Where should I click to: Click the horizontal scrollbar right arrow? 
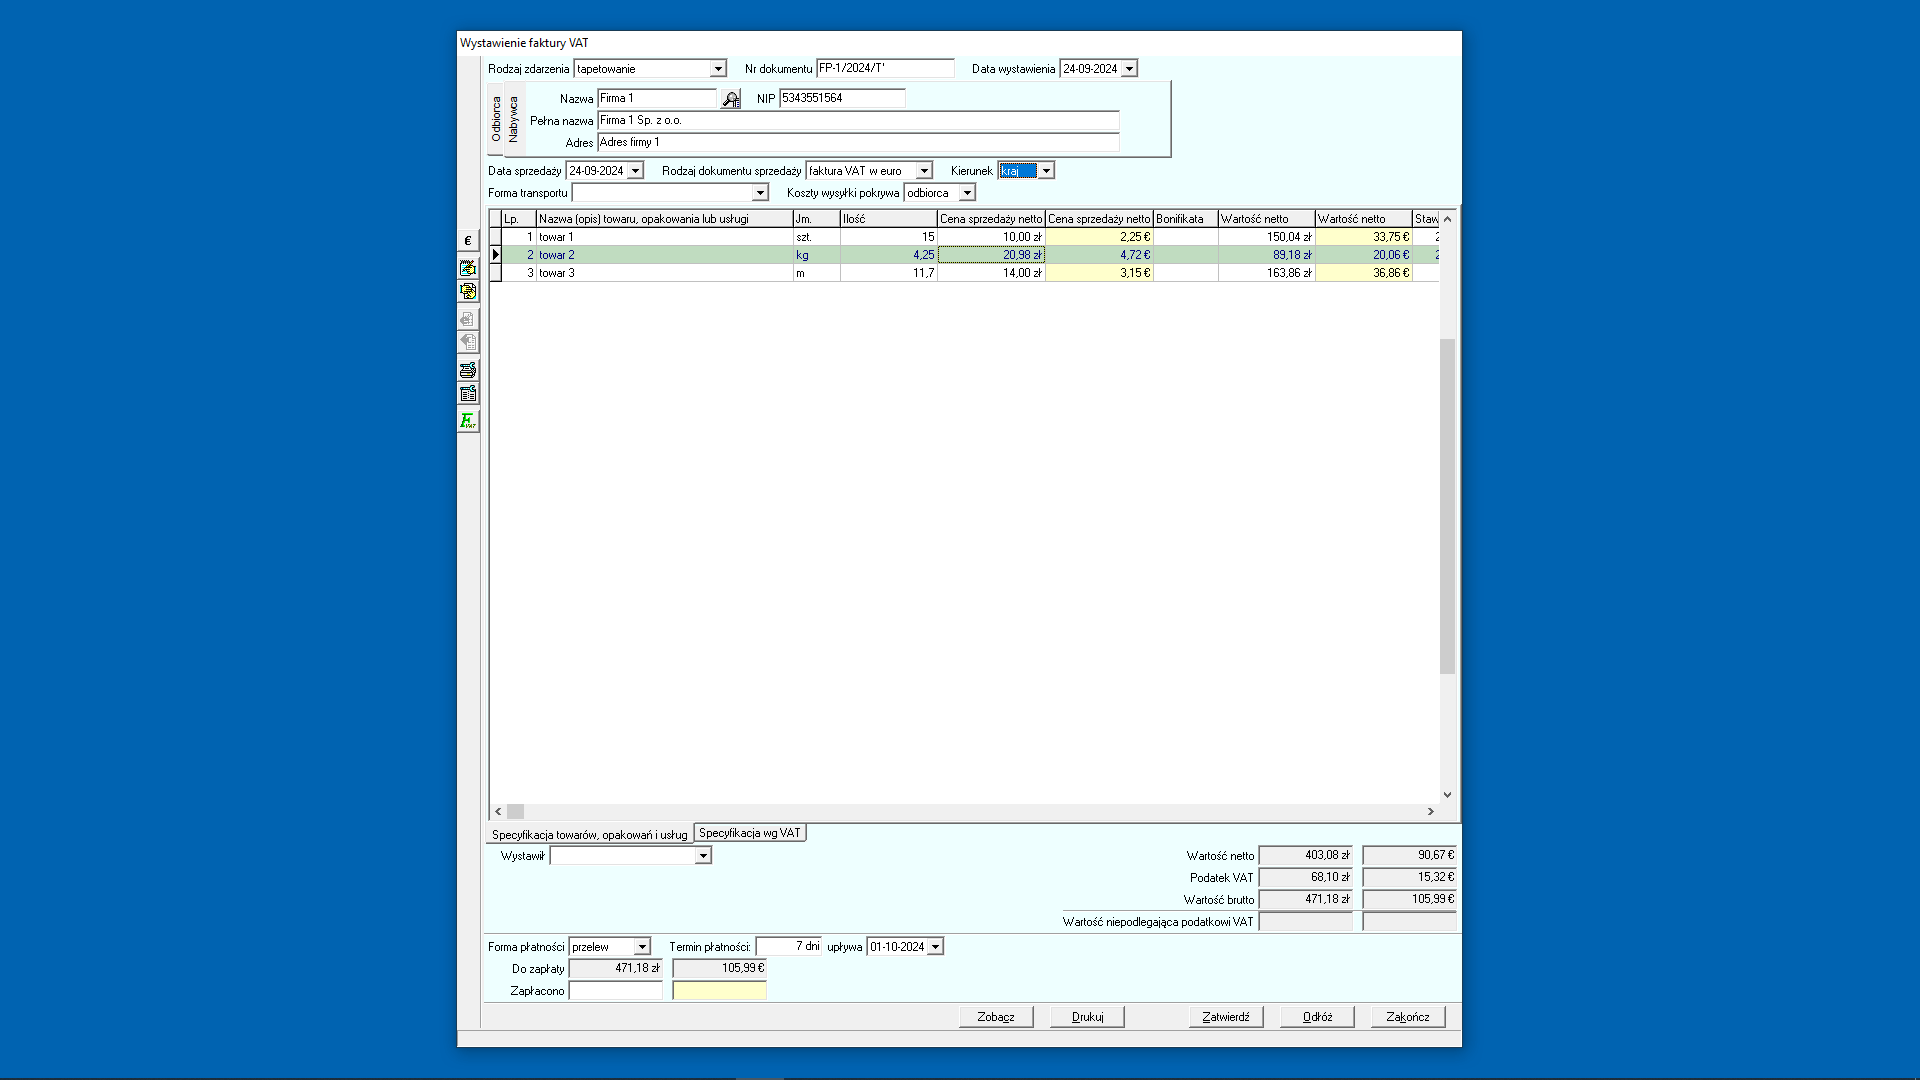[x=1430, y=812]
